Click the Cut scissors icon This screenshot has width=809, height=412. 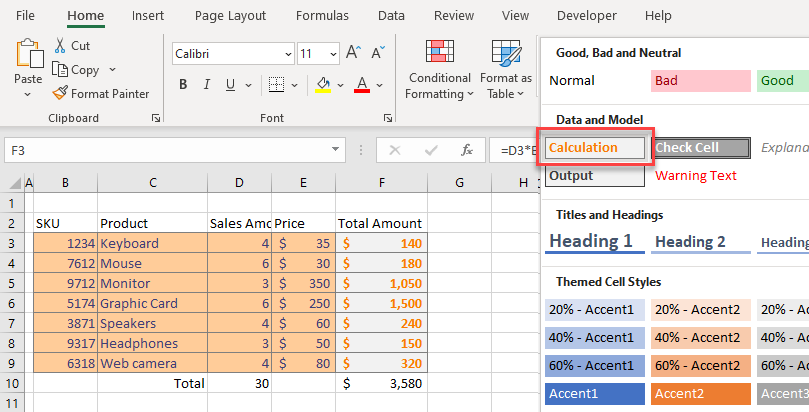click(60, 46)
